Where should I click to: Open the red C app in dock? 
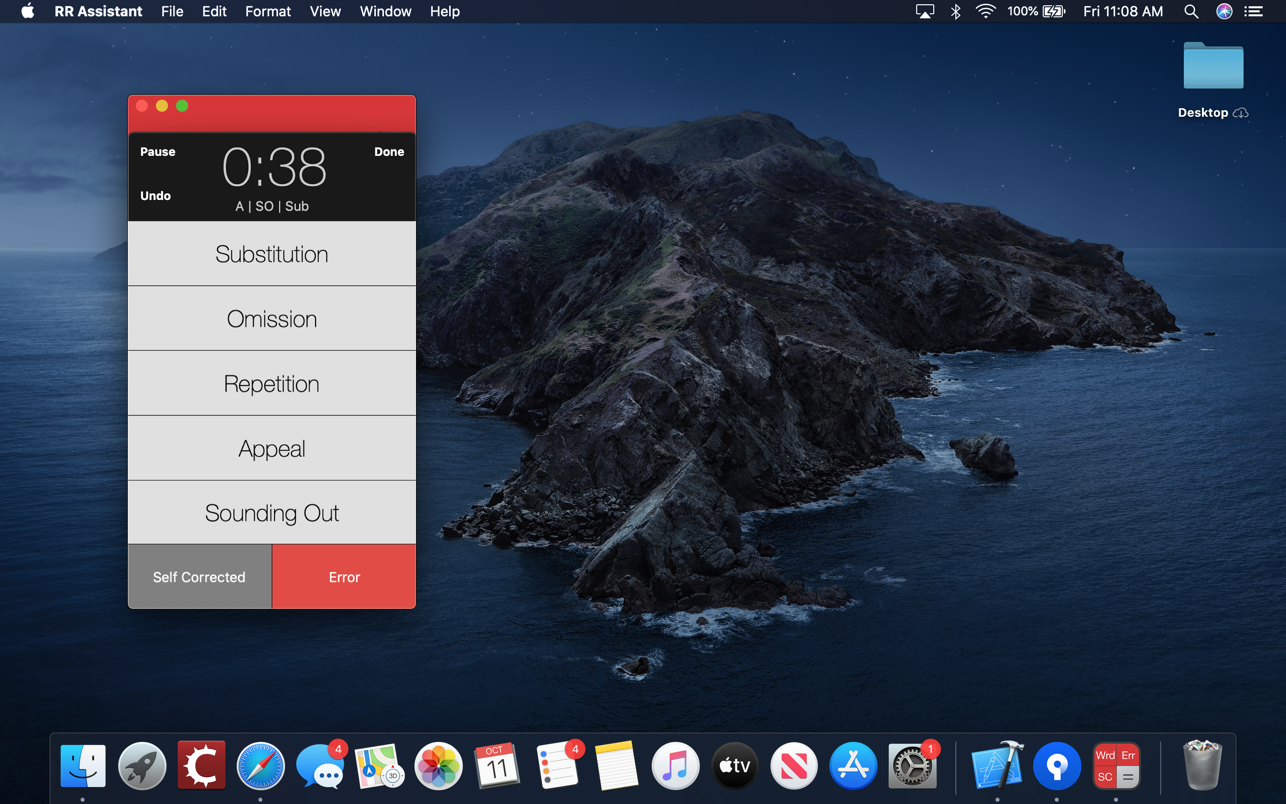point(201,766)
